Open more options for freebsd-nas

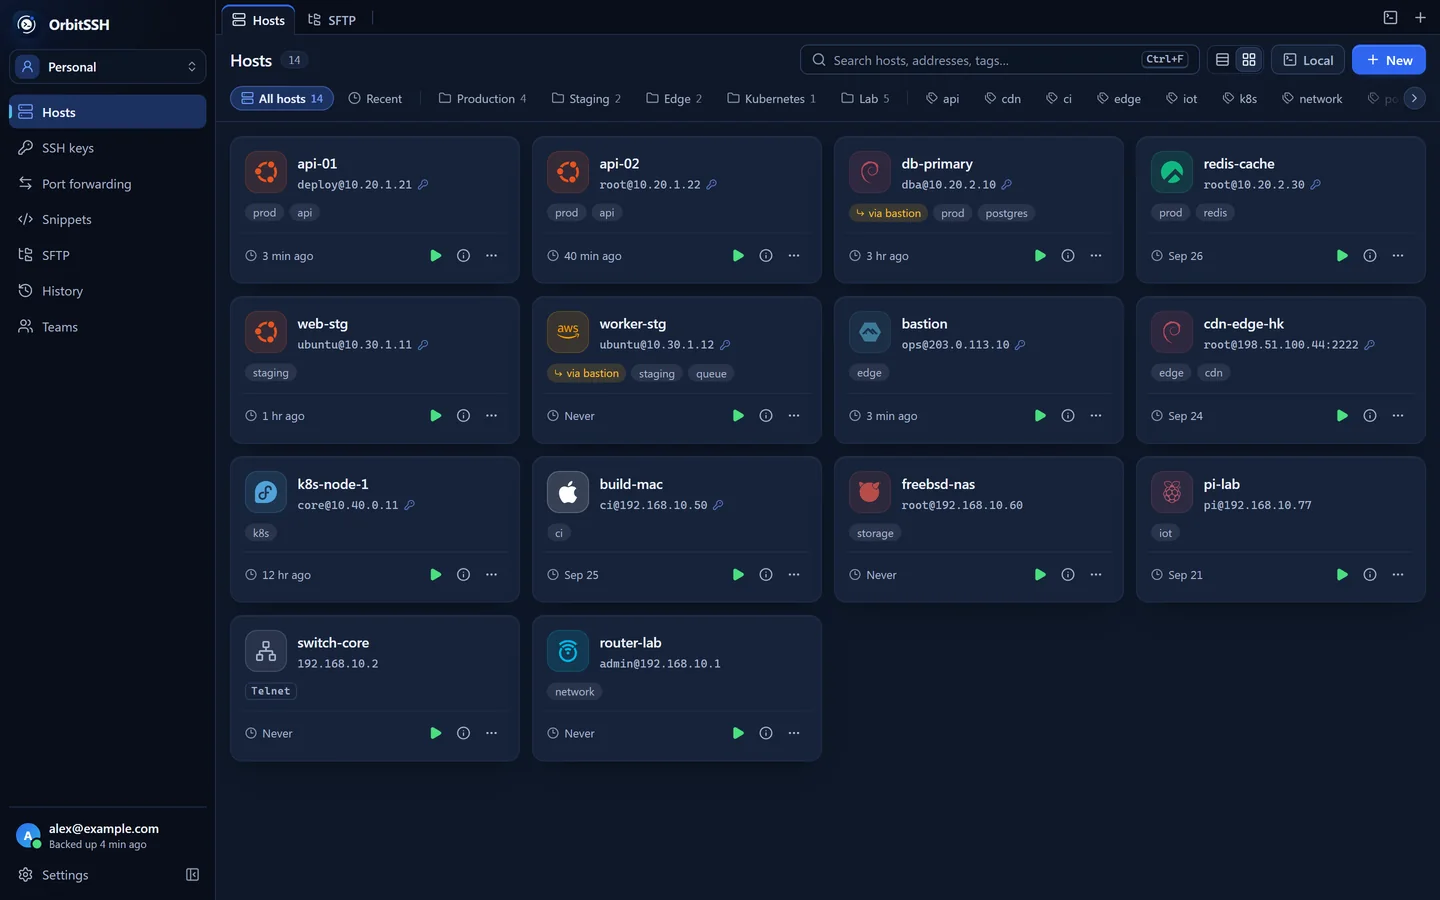tap(1096, 575)
